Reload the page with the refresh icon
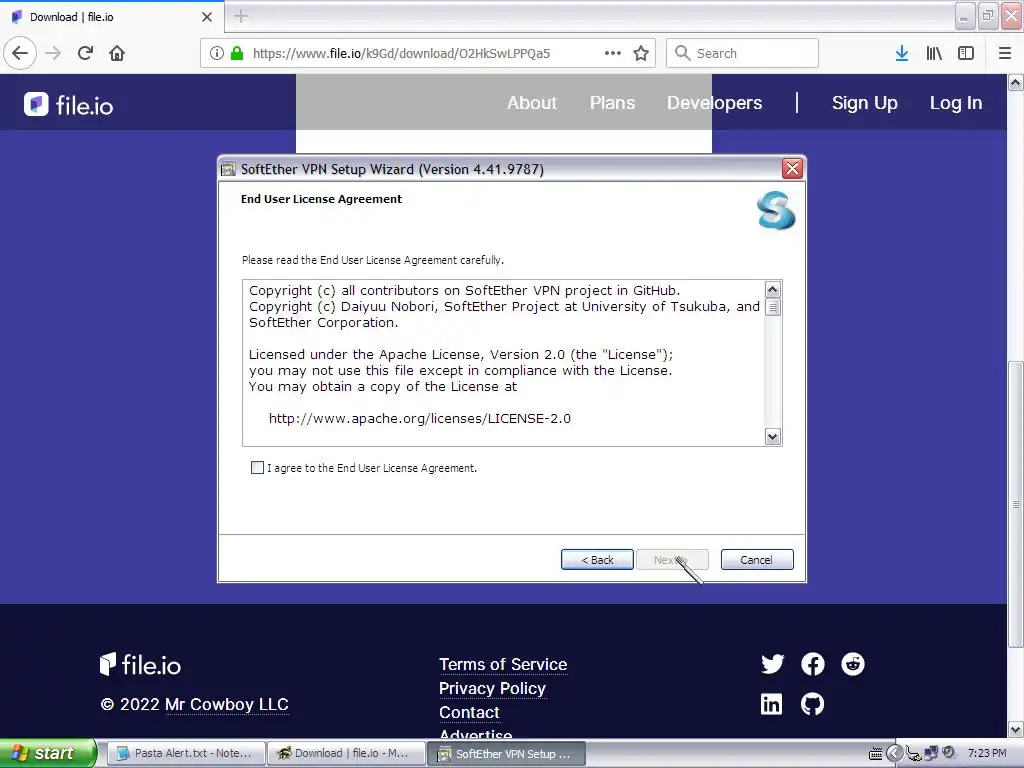Viewport: 1024px width, 768px height. (86, 53)
